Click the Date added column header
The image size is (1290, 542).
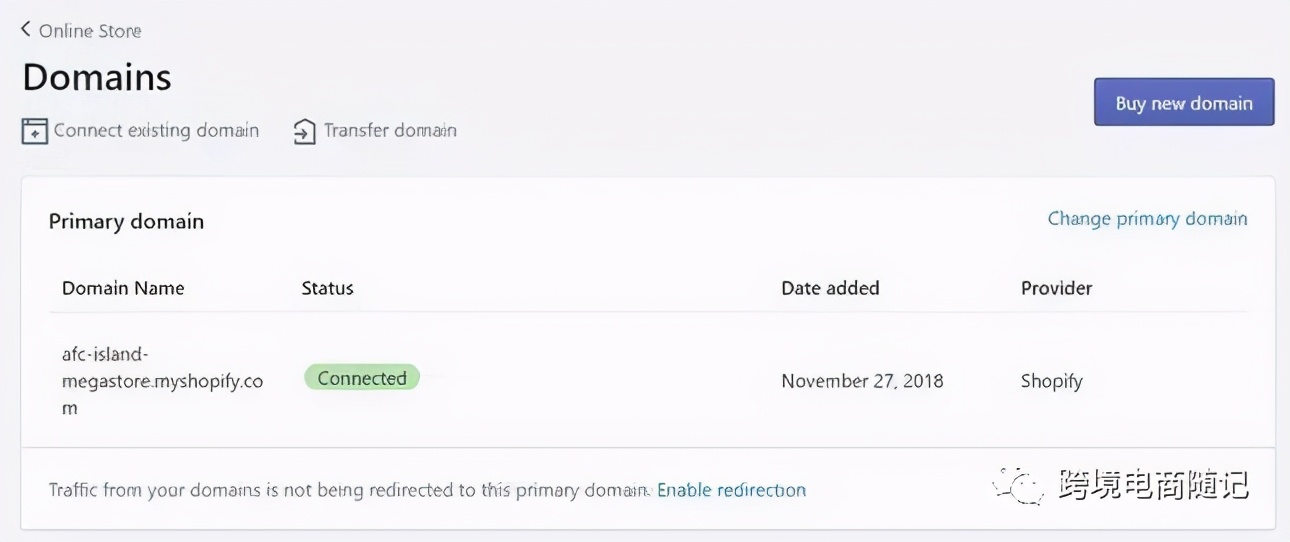click(x=830, y=288)
